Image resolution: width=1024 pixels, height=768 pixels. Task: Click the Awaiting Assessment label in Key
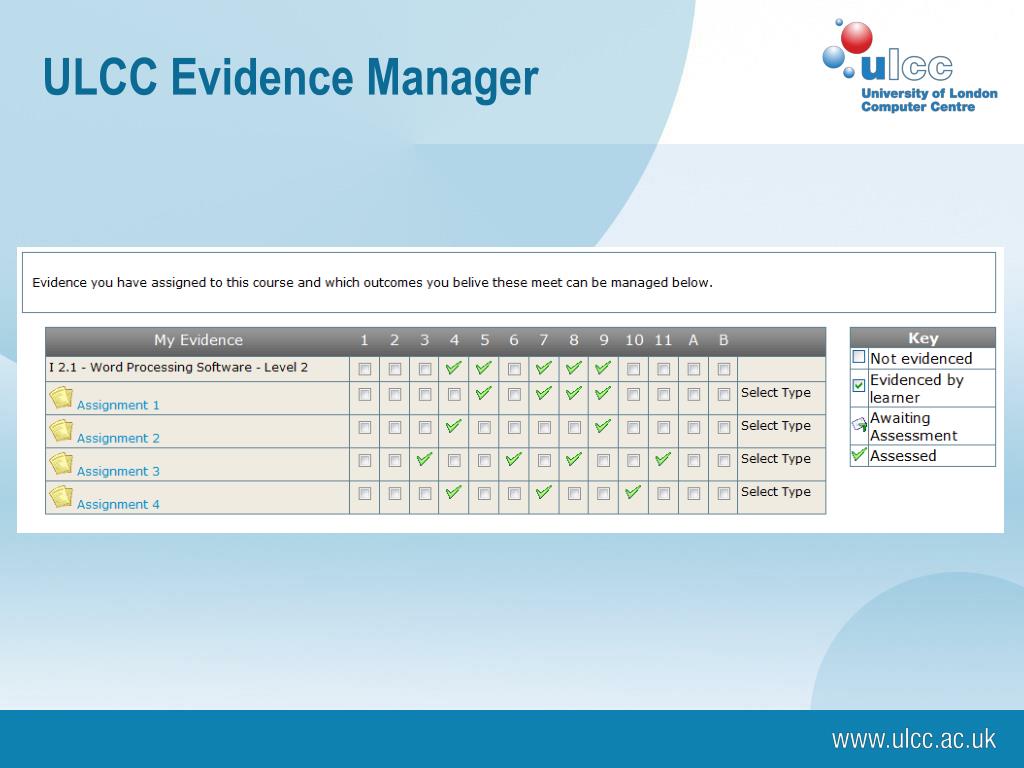pyautogui.click(x=913, y=426)
